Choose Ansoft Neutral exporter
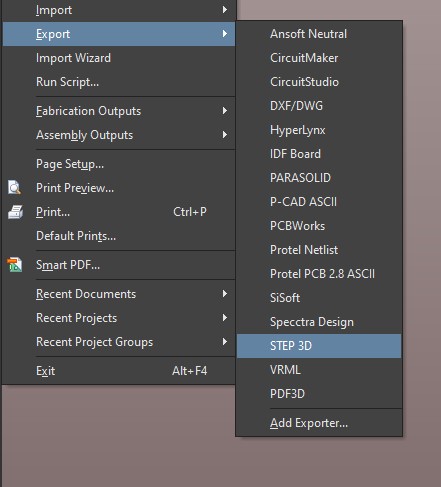The width and height of the screenshot is (441, 487). pyautogui.click(x=319, y=34)
